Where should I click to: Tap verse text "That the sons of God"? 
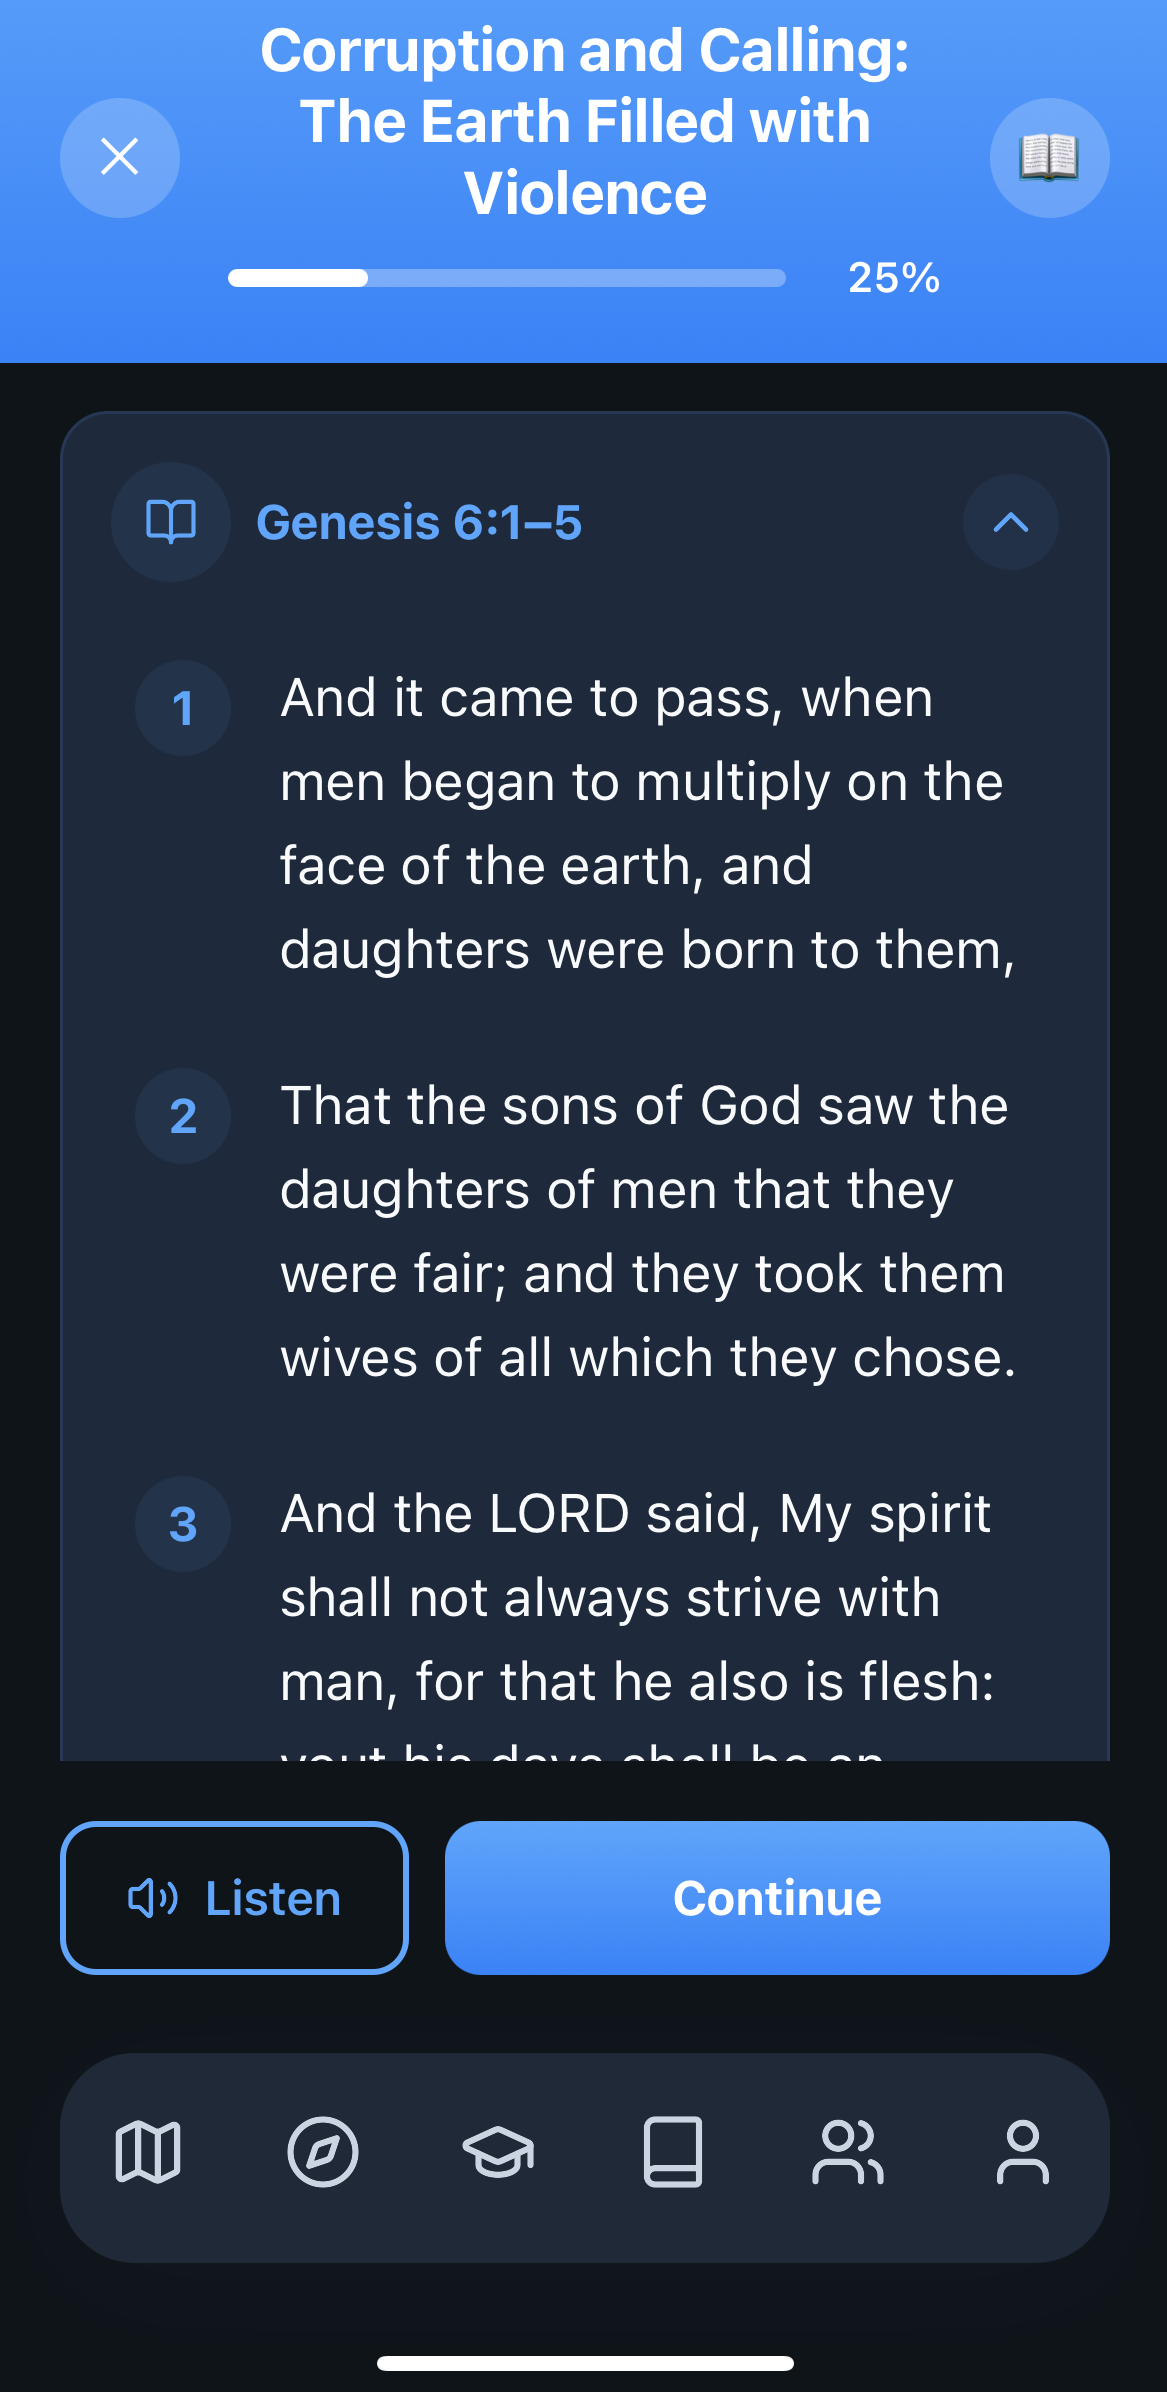644,1106
